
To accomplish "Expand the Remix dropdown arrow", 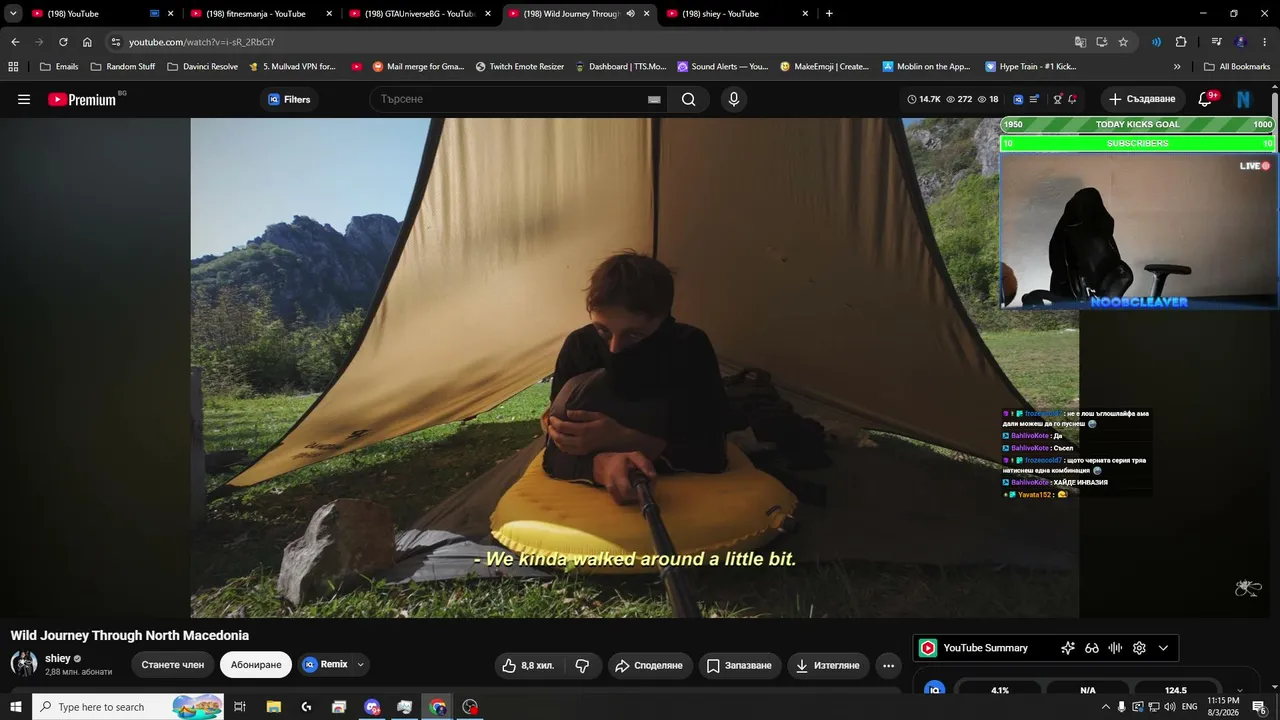I will click(361, 664).
